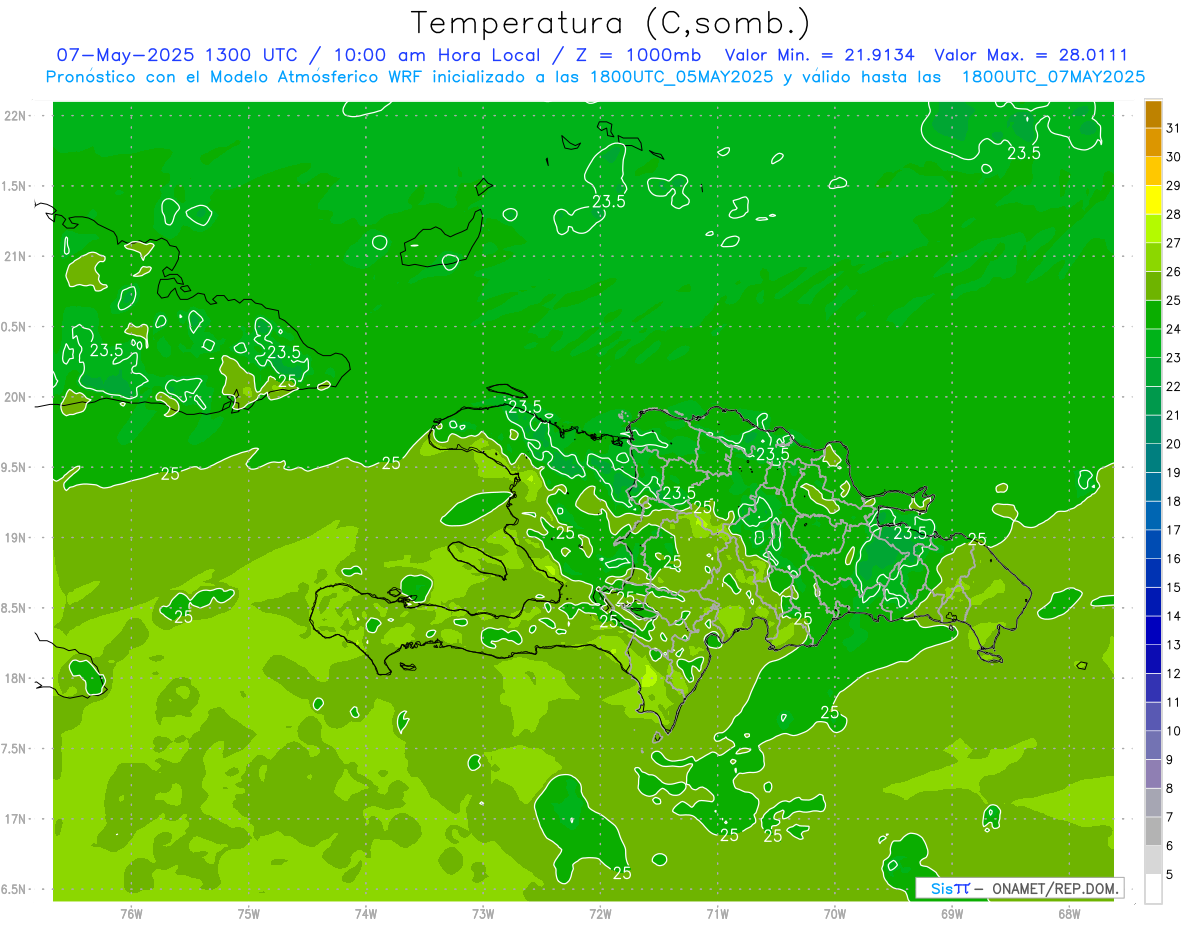
Task: Click the white legend swatch below 5
Action: [x=1153, y=889]
